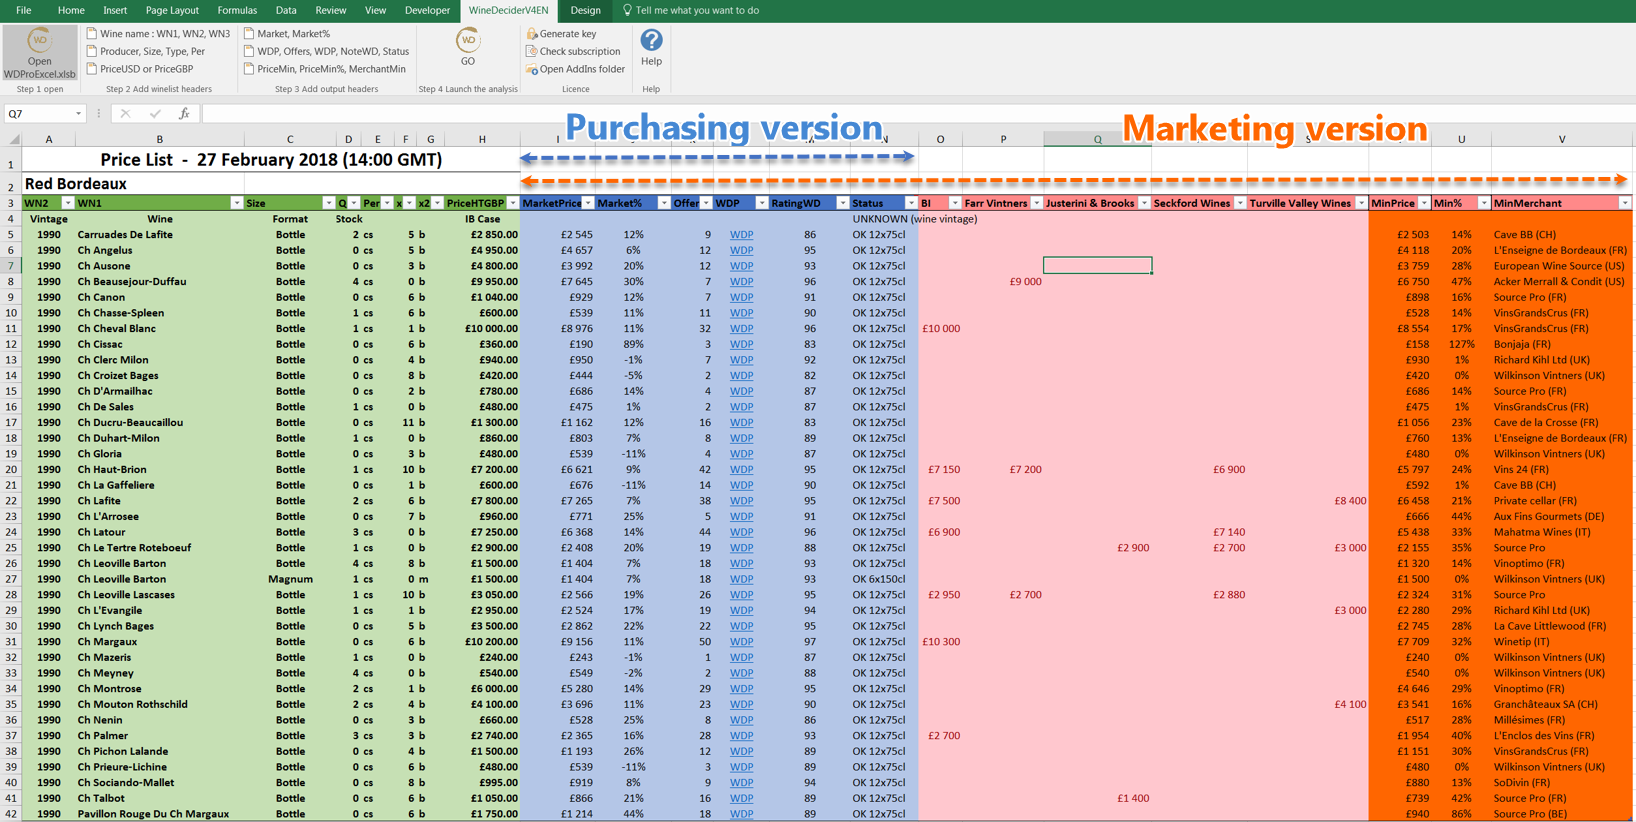1636x822 pixels.
Task: Open Insert Function fx dialog
Action: tap(184, 114)
